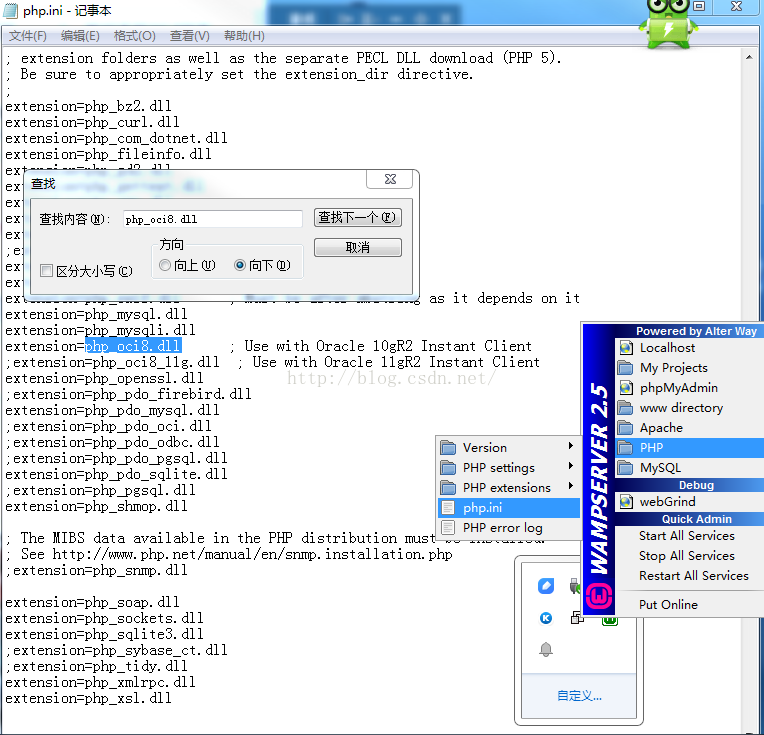This screenshot has height=735, width=764.
Task: Click the Notepad icon in the title bar
Action: (x=11, y=10)
